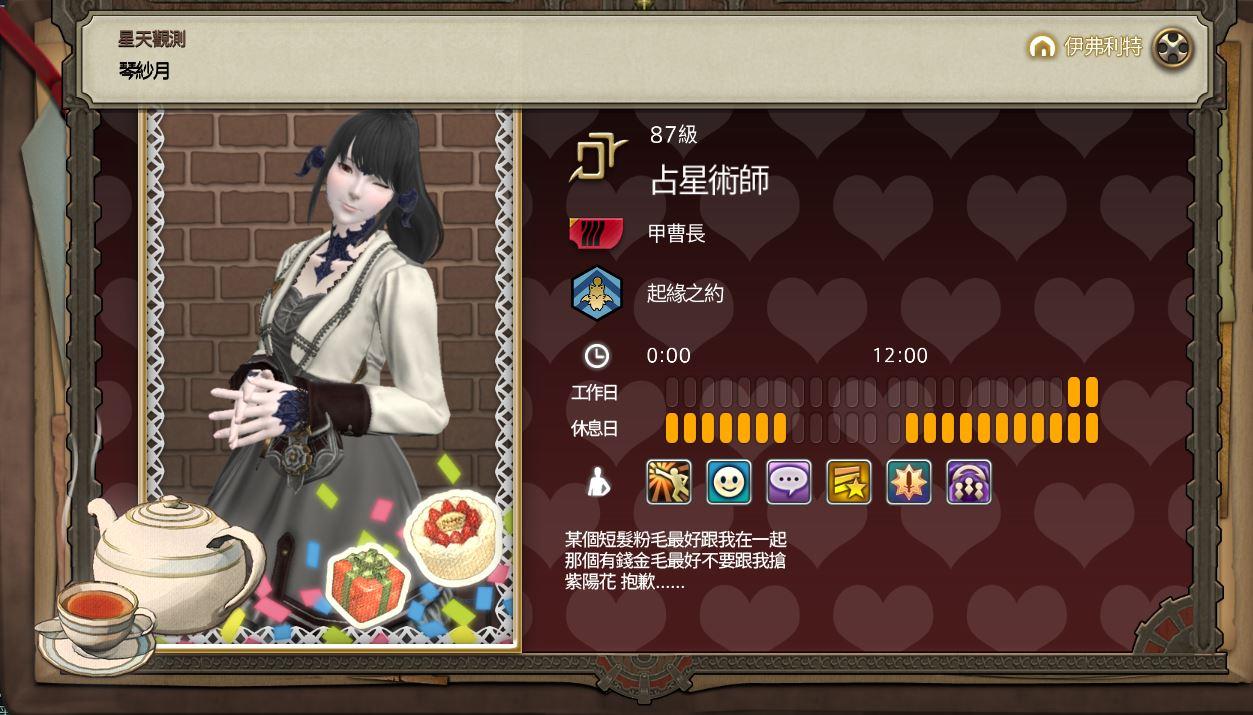Click the character name 琴紗月

pos(145,71)
